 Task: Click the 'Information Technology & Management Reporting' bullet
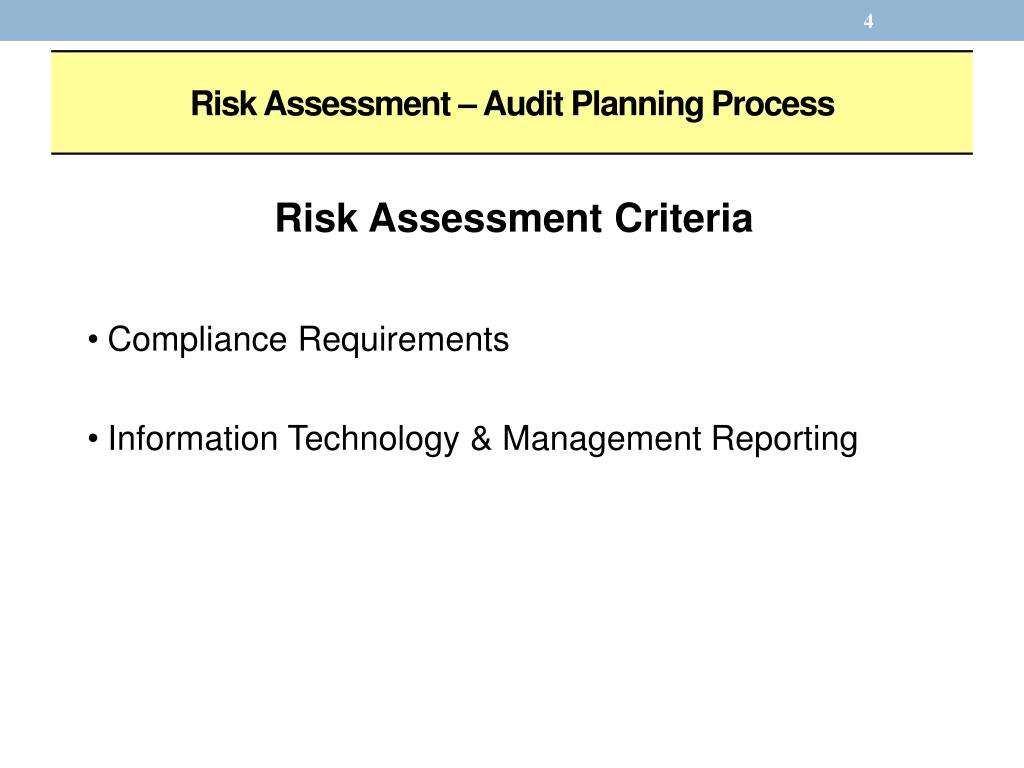(482, 439)
